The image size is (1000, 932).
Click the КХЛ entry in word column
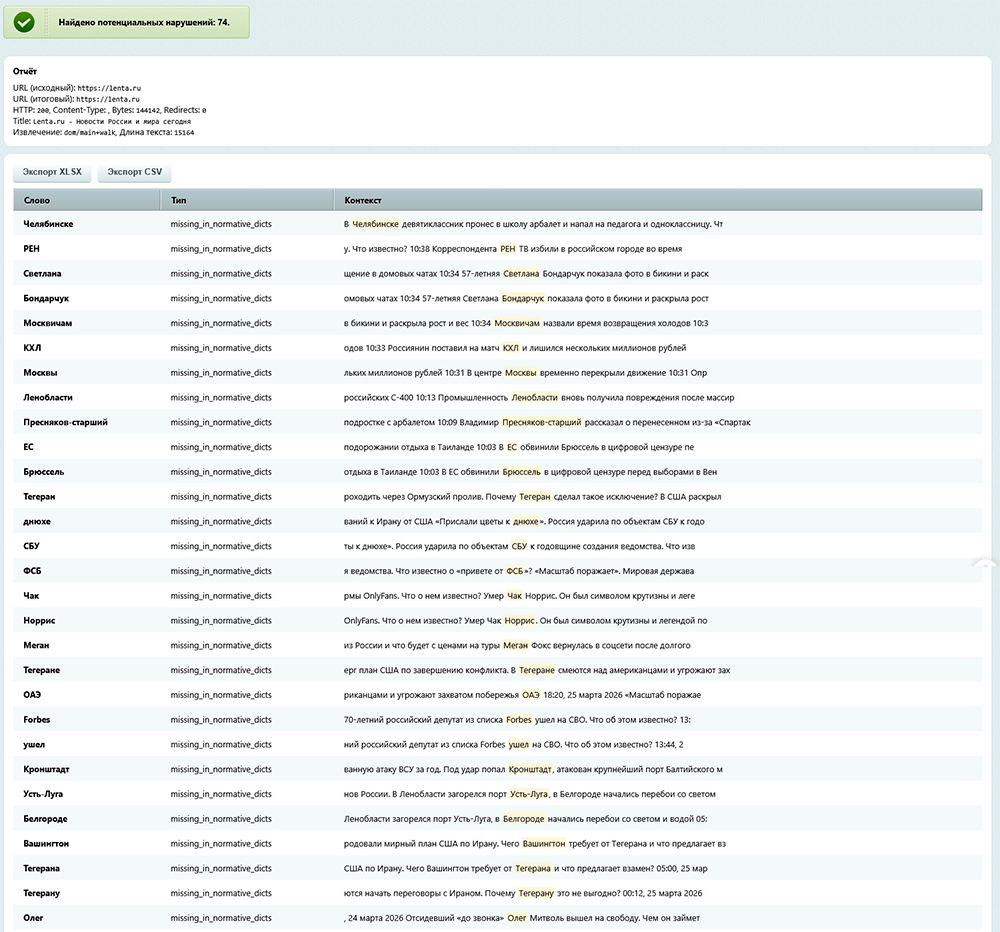32,348
